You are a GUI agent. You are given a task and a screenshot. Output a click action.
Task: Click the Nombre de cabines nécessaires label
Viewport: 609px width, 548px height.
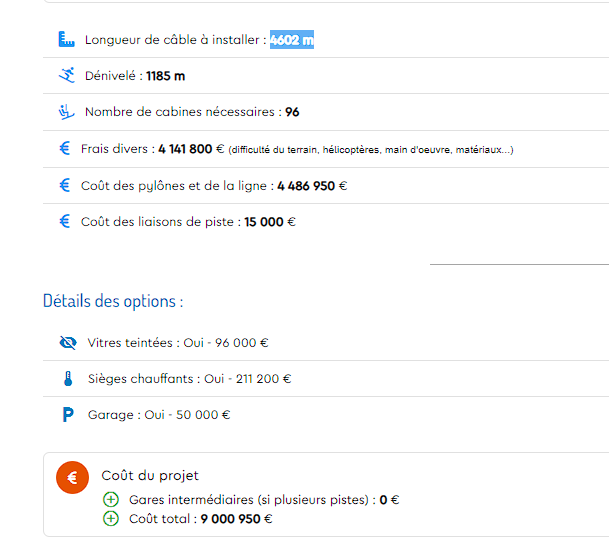pos(183,112)
